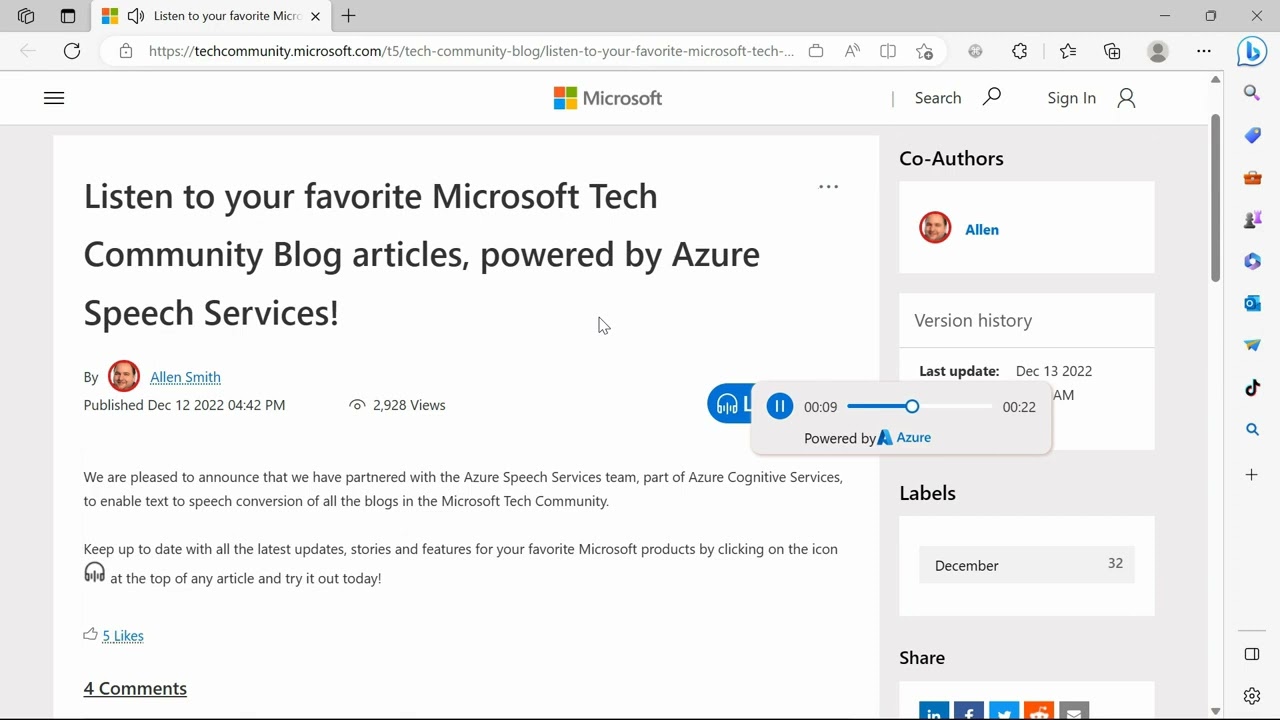Open Edge Settings and more menu

click(1204, 51)
